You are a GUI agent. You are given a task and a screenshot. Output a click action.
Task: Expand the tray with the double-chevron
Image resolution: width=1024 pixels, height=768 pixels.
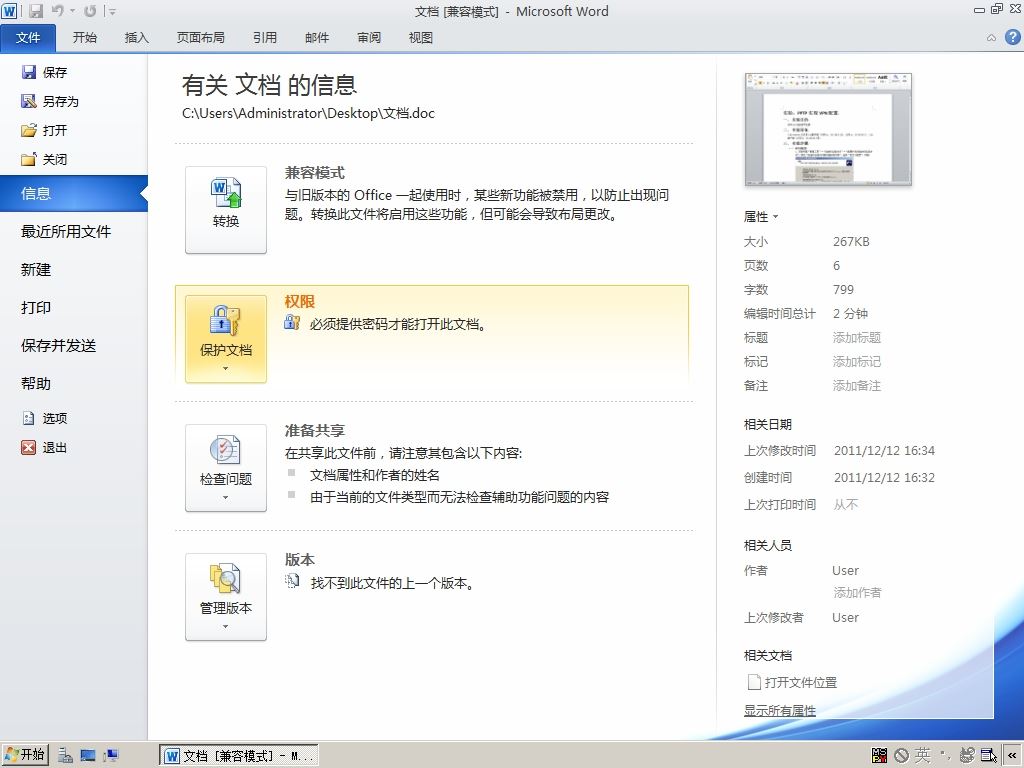pos(1012,756)
